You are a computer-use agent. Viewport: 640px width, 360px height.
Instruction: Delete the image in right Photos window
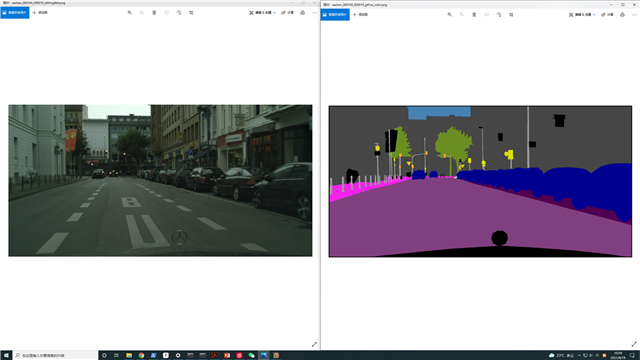[x=474, y=15]
